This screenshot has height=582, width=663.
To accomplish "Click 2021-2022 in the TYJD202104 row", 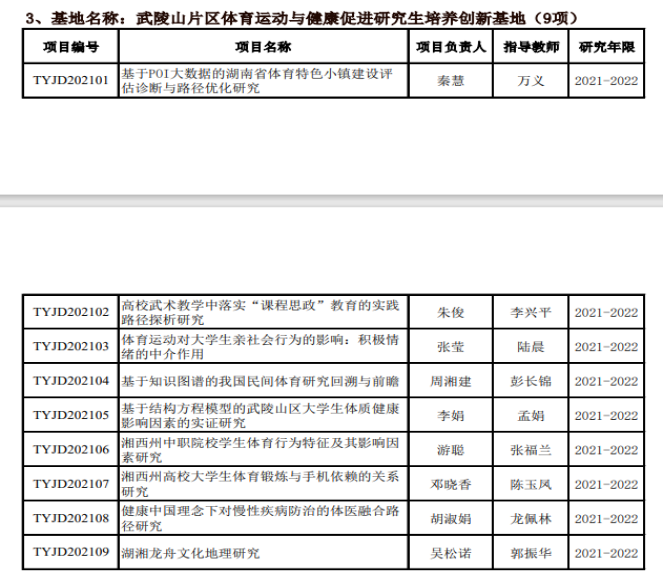I will click(606, 382).
